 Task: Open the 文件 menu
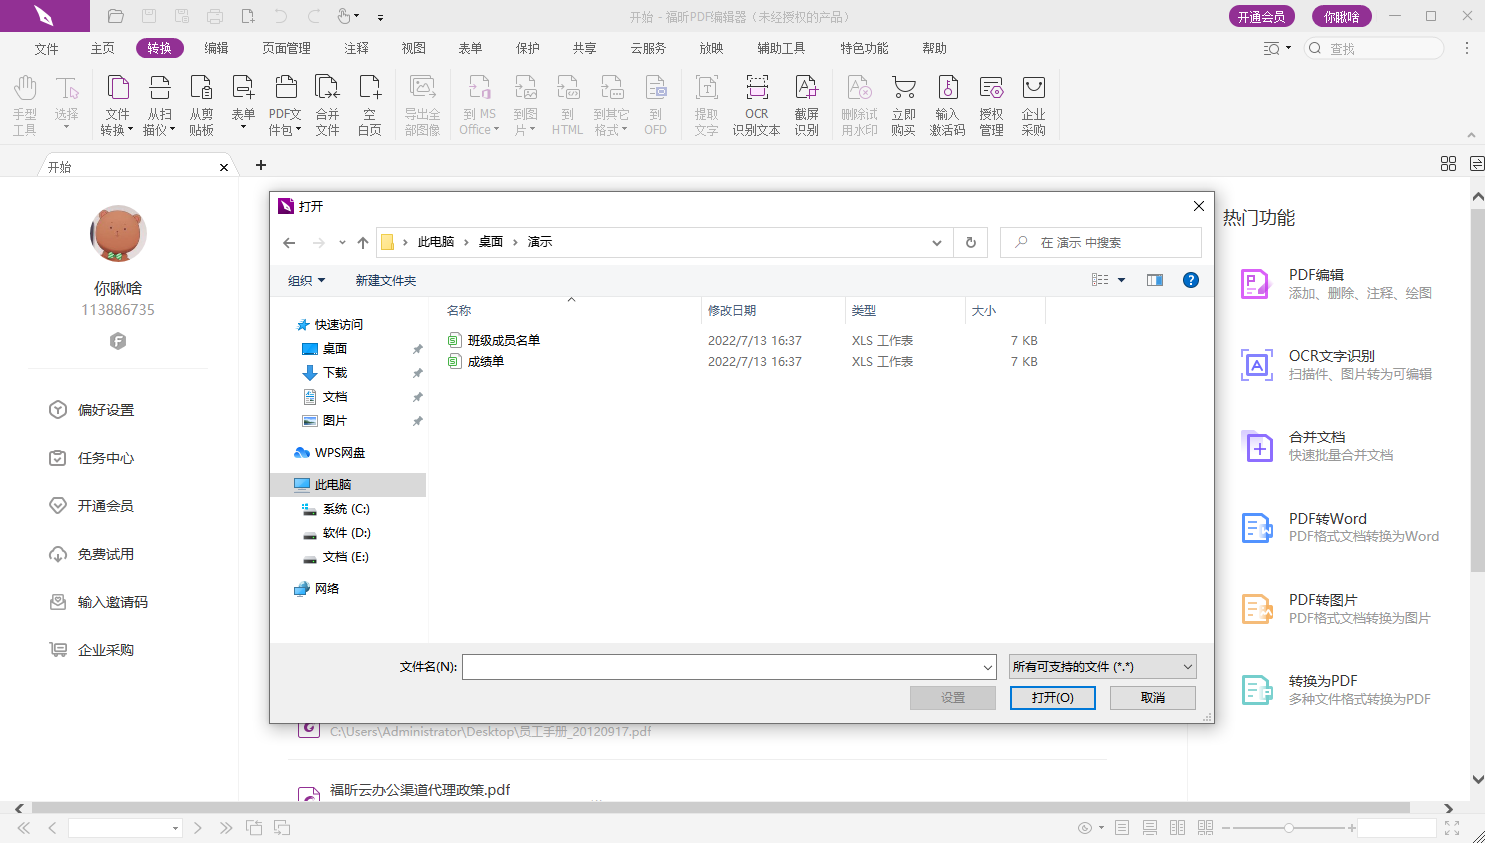pyautogui.click(x=46, y=48)
